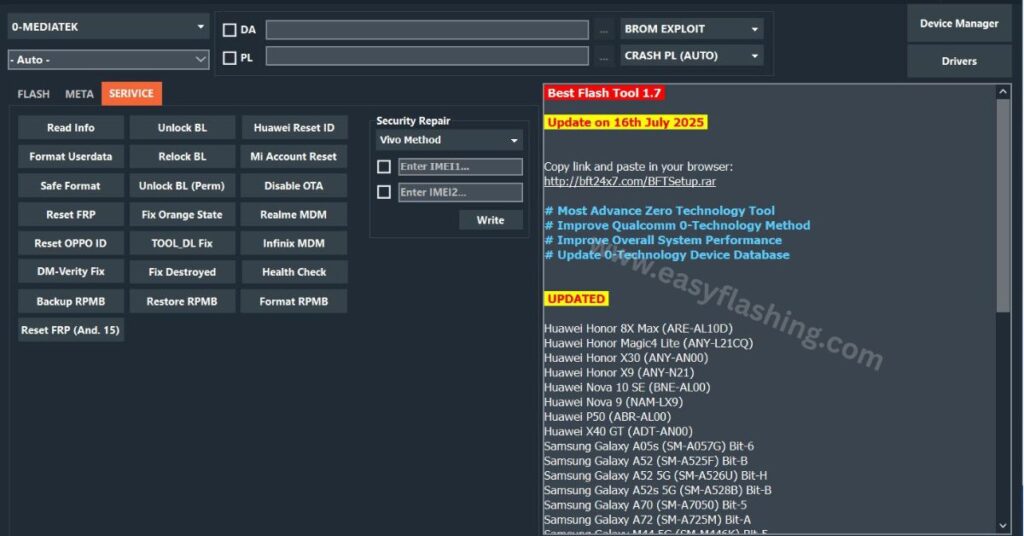
Task: Select 'Update on 16th July 2025' text
Action: point(626,122)
